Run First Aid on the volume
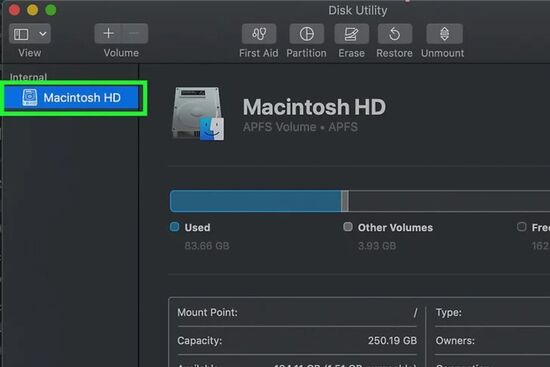This screenshot has width=550, height=367. pyautogui.click(x=259, y=34)
